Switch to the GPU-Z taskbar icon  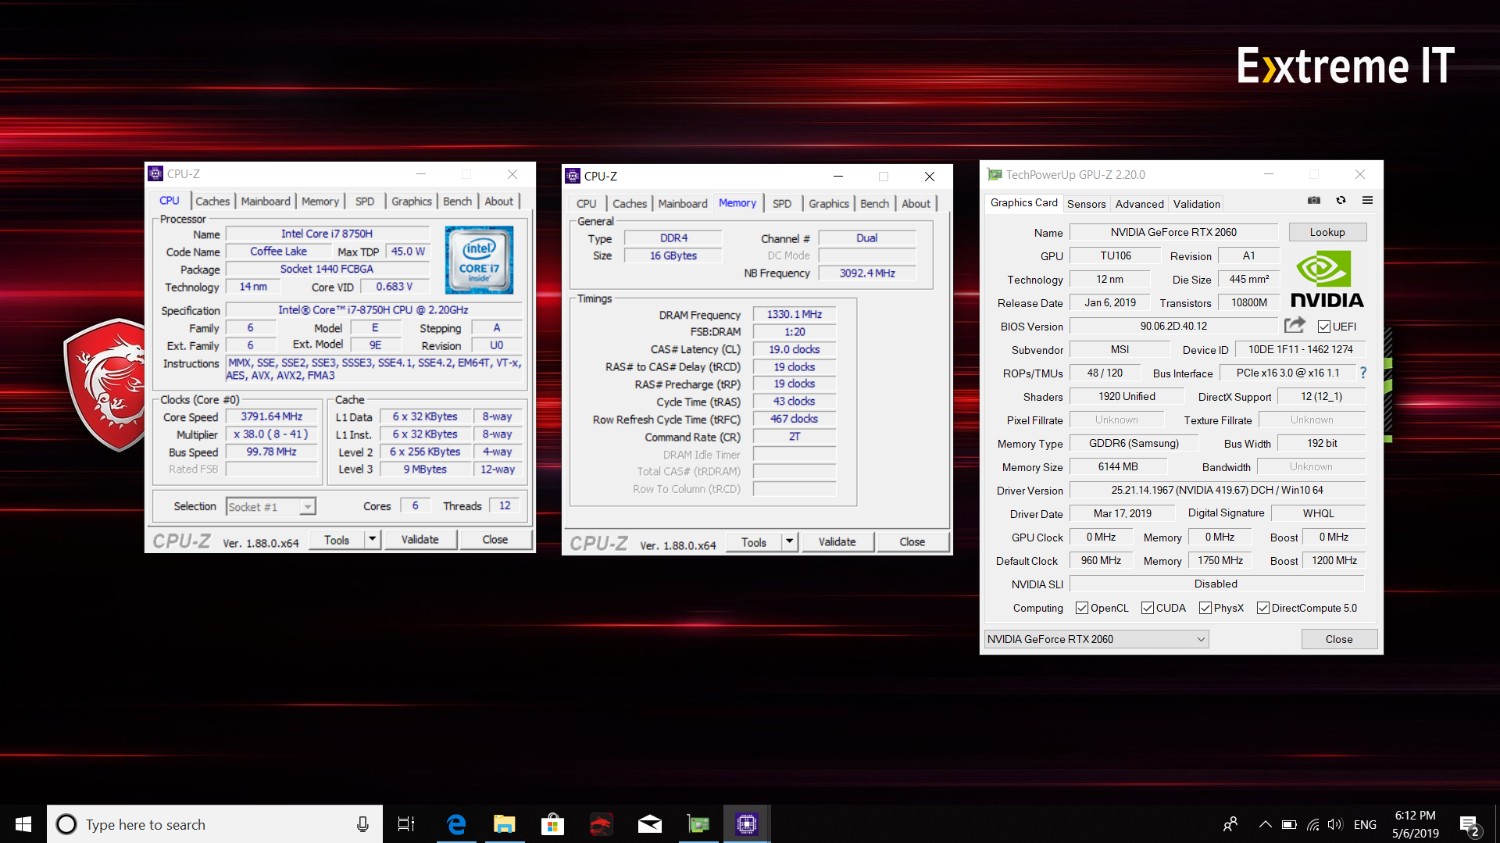(x=698, y=824)
